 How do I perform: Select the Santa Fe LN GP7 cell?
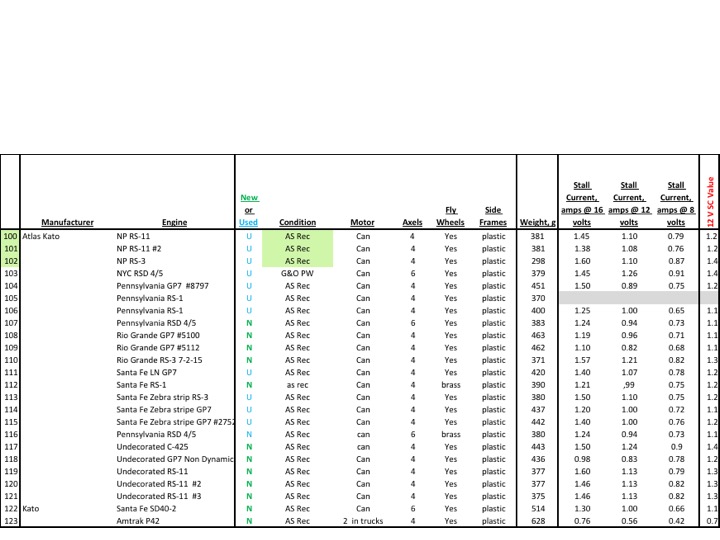click(x=146, y=372)
